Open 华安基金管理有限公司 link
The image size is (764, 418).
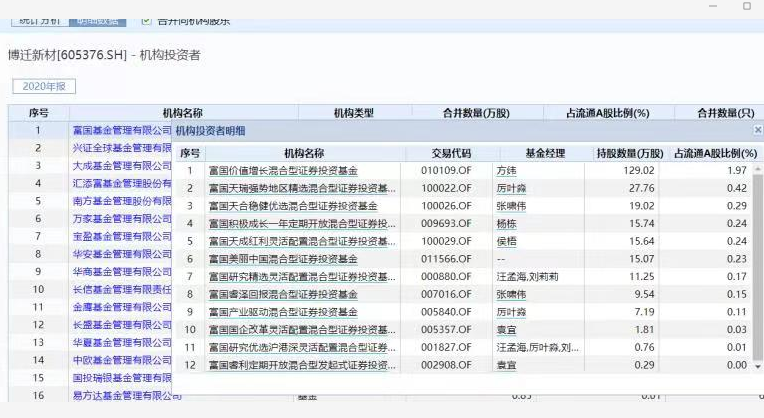pyautogui.click(x=122, y=254)
